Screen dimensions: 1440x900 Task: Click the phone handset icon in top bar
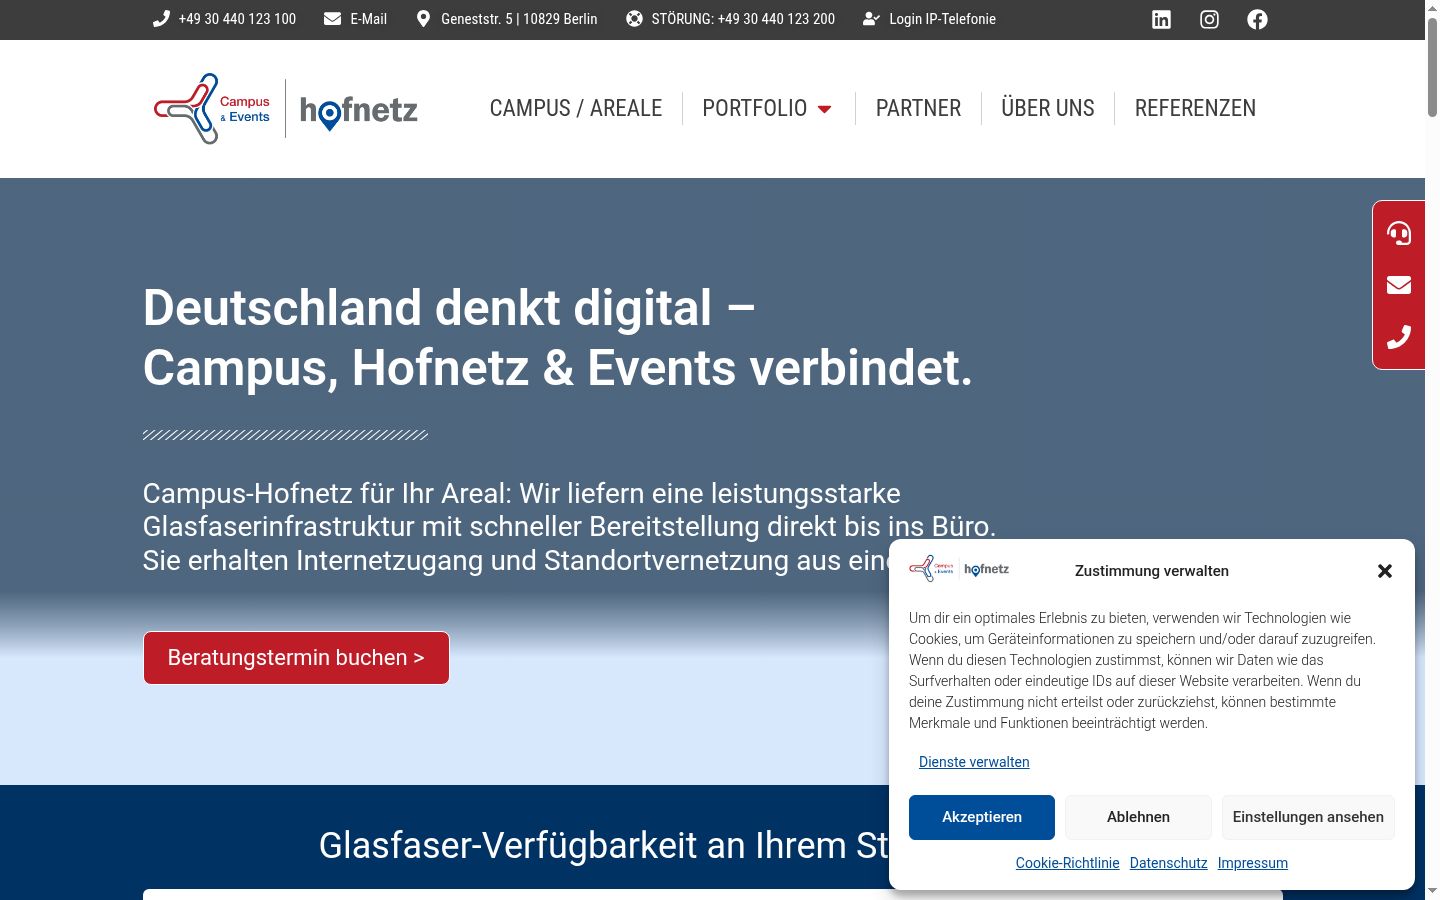161,19
